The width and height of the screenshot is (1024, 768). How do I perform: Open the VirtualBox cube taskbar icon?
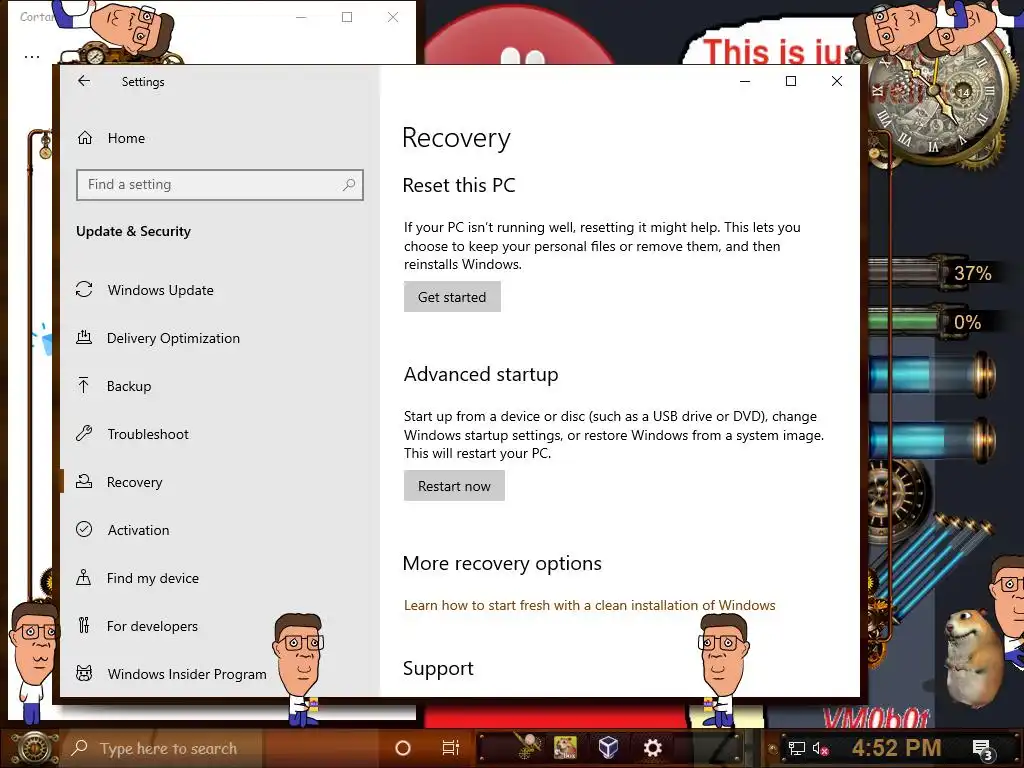tap(608, 748)
